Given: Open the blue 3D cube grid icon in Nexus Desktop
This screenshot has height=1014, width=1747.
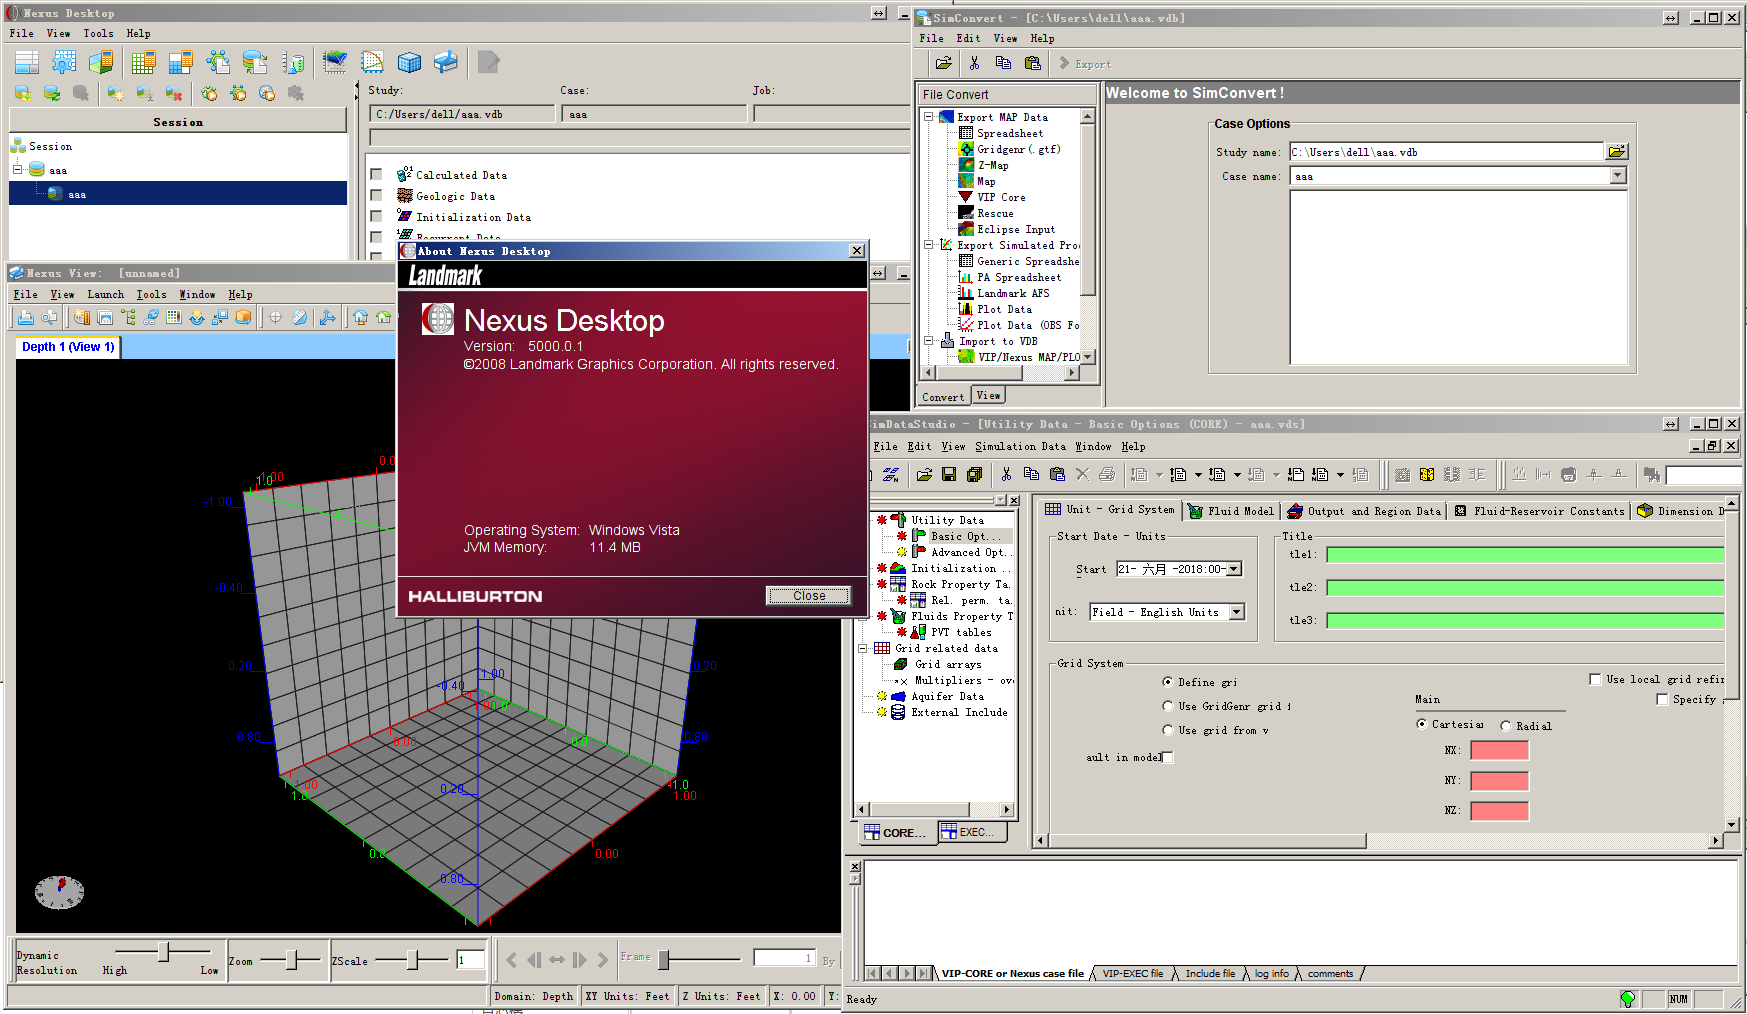Looking at the screenshot, I should click(x=409, y=62).
